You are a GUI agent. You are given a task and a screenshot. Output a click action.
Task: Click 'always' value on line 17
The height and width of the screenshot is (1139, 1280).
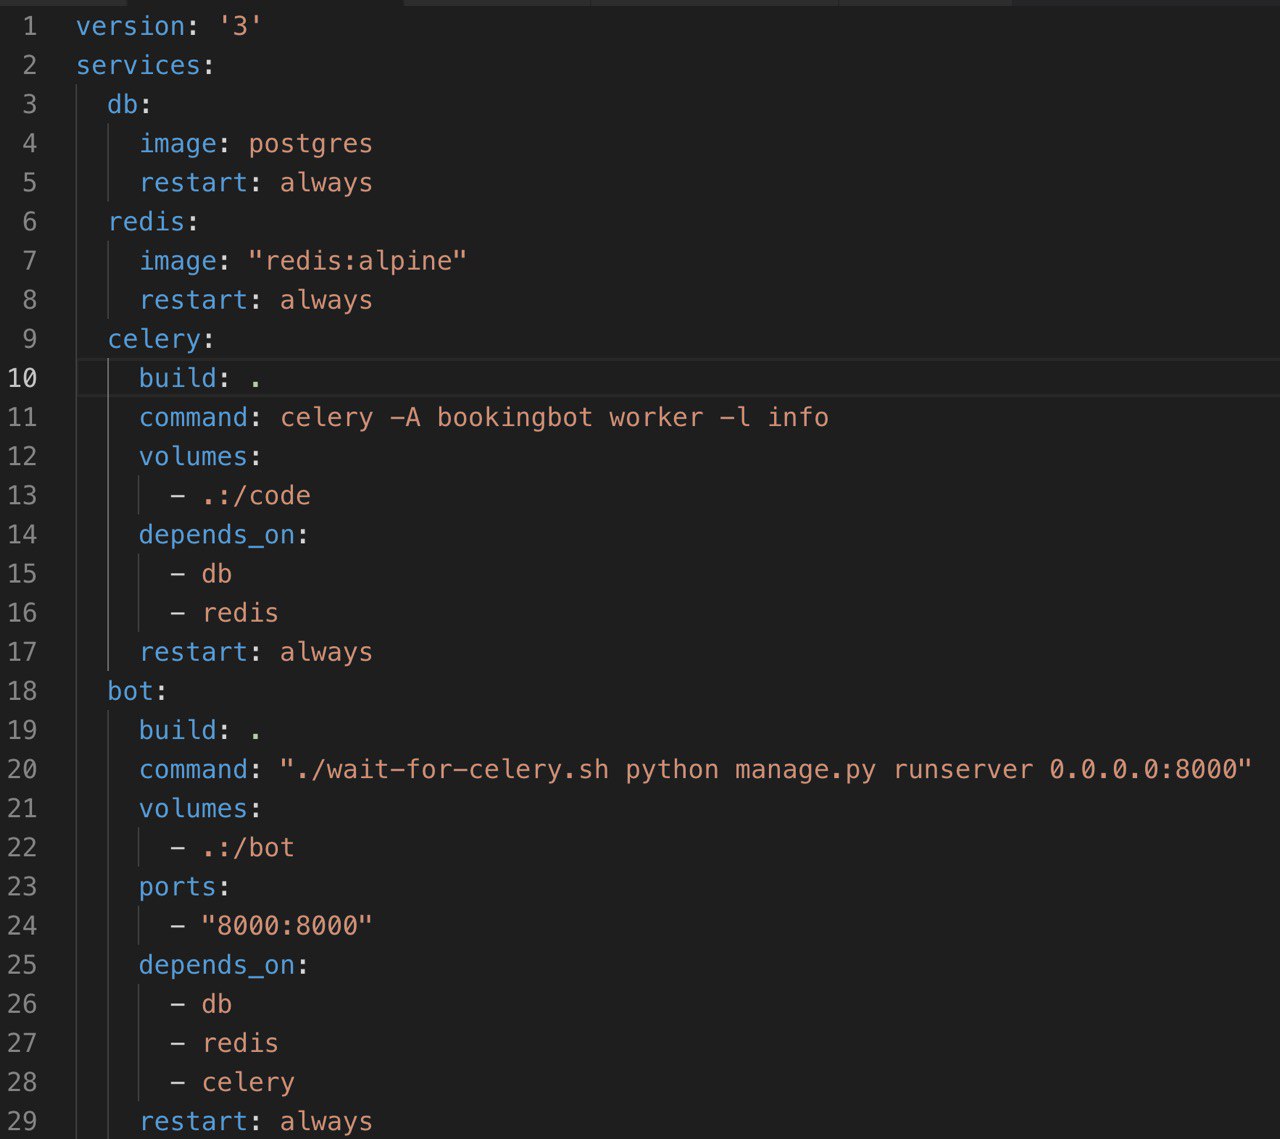coord(326,652)
